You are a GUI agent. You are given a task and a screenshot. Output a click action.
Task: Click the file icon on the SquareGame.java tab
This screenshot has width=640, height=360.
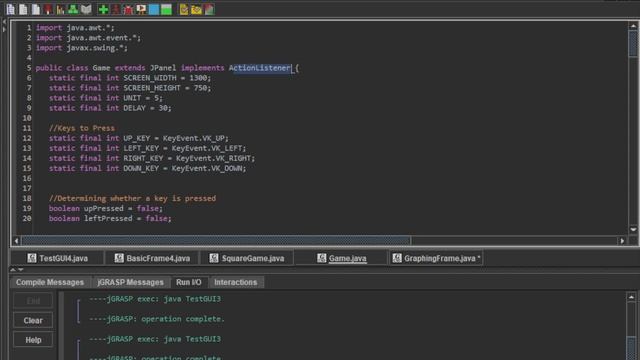[214, 258]
